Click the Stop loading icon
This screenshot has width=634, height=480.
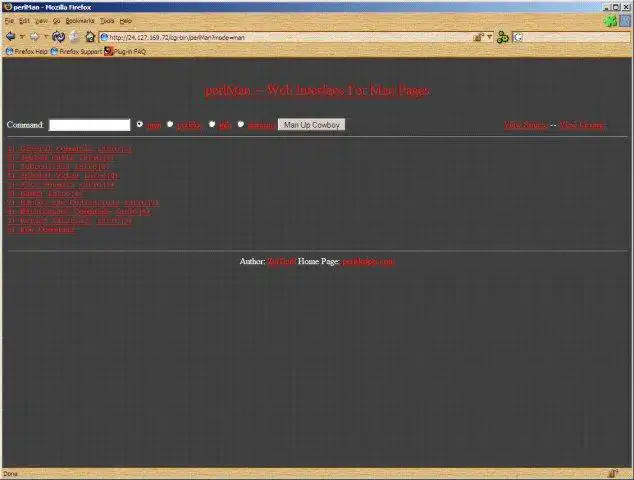[x=75, y=37]
